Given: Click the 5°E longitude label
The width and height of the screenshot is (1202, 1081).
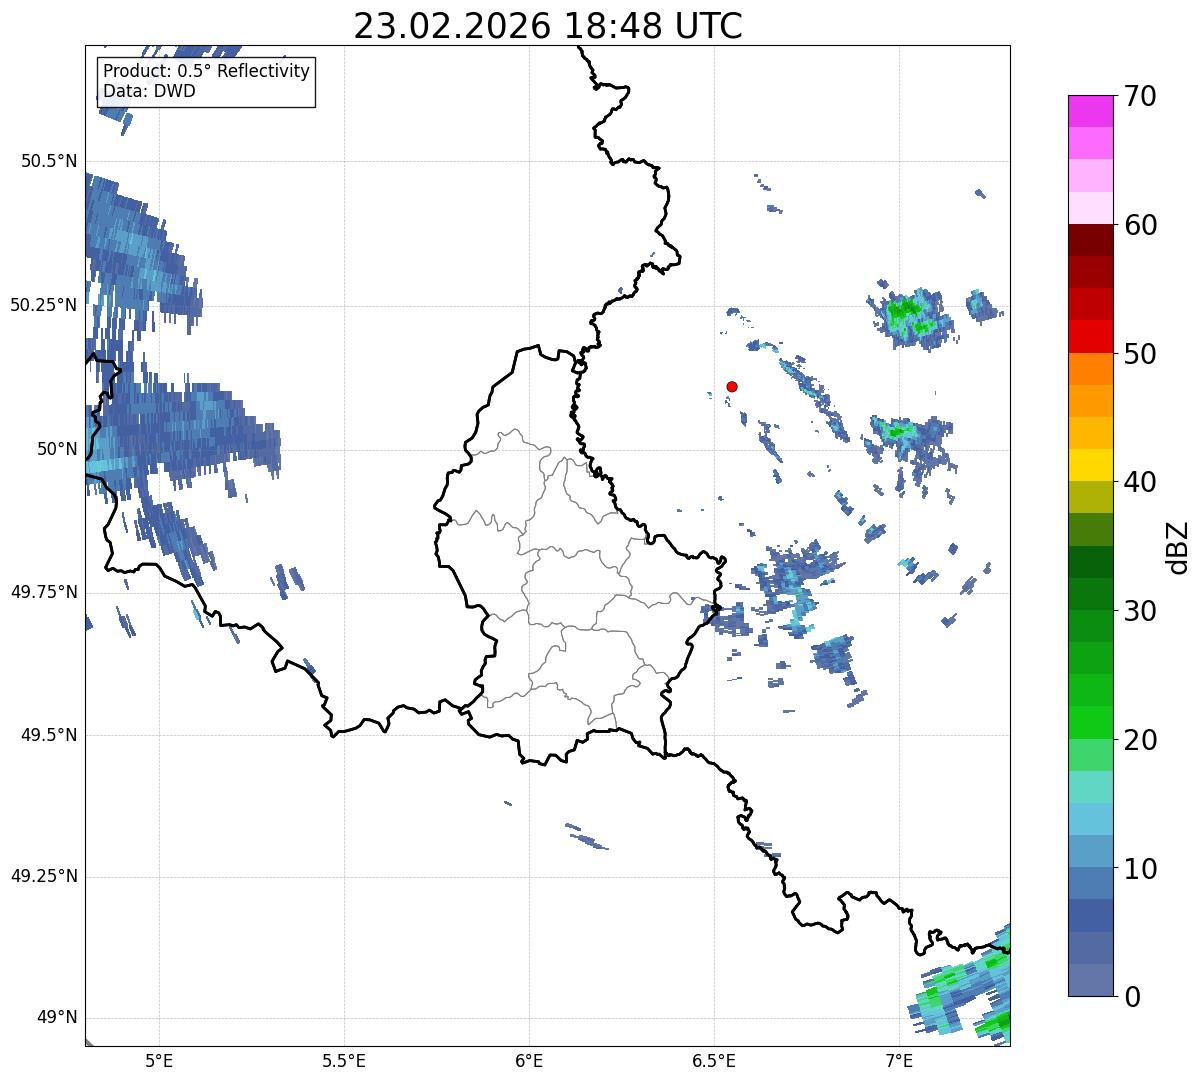Looking at the screenshot, I should [159, 1060].
